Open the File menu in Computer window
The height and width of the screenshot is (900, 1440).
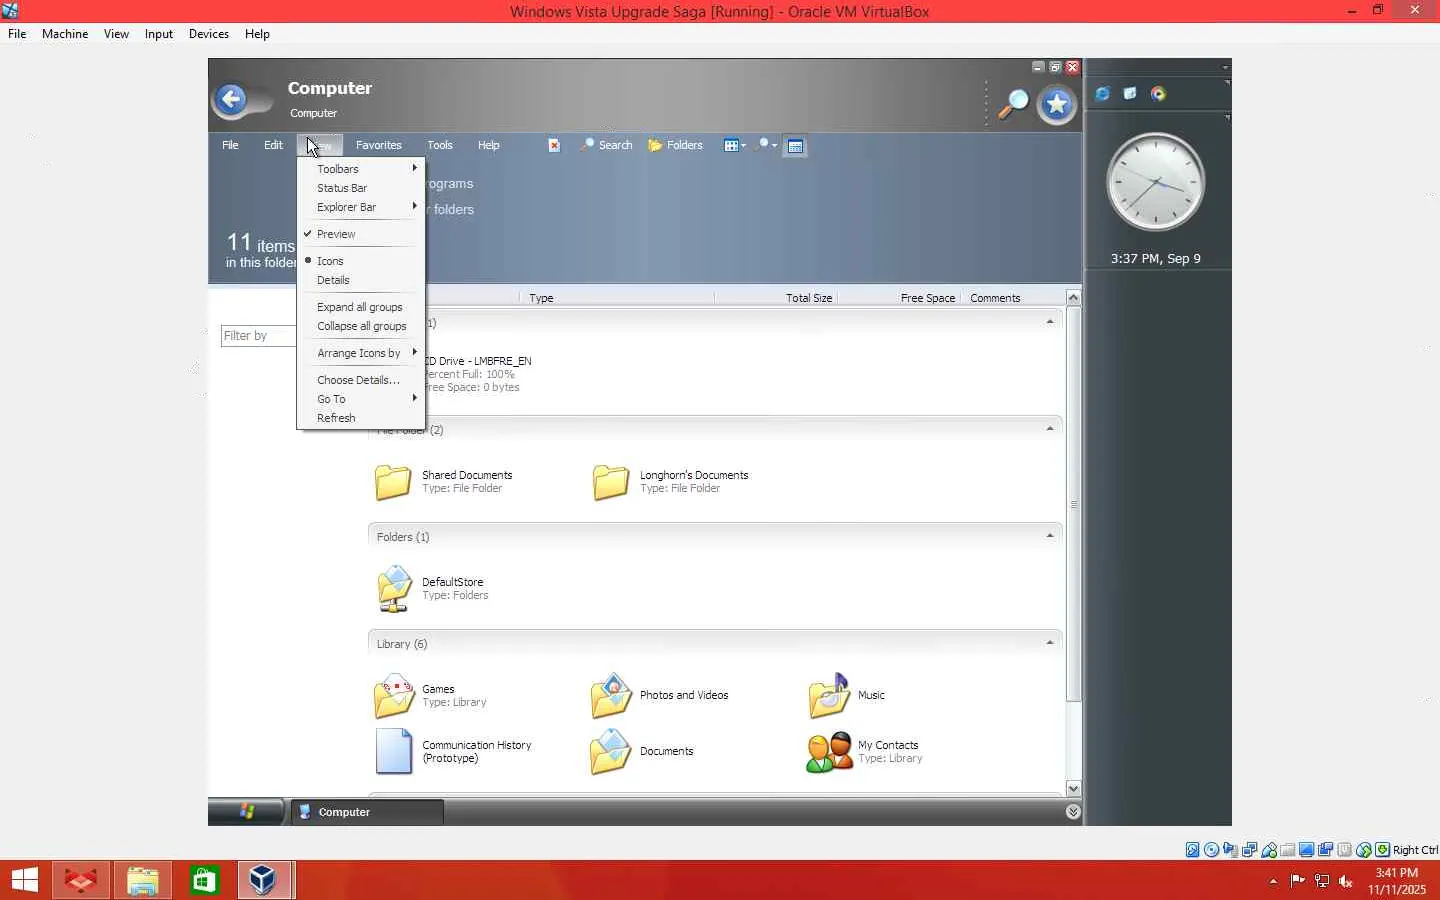pyautogui.click(x=230, y=145)
